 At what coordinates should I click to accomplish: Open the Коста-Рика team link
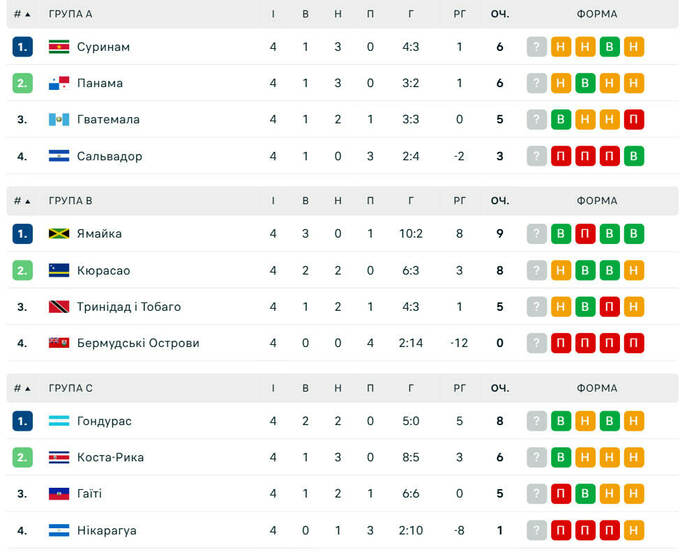tap(110, 457)
